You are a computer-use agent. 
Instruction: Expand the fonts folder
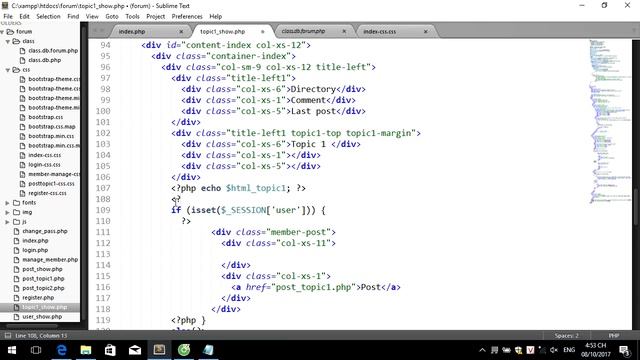[8, 203]
